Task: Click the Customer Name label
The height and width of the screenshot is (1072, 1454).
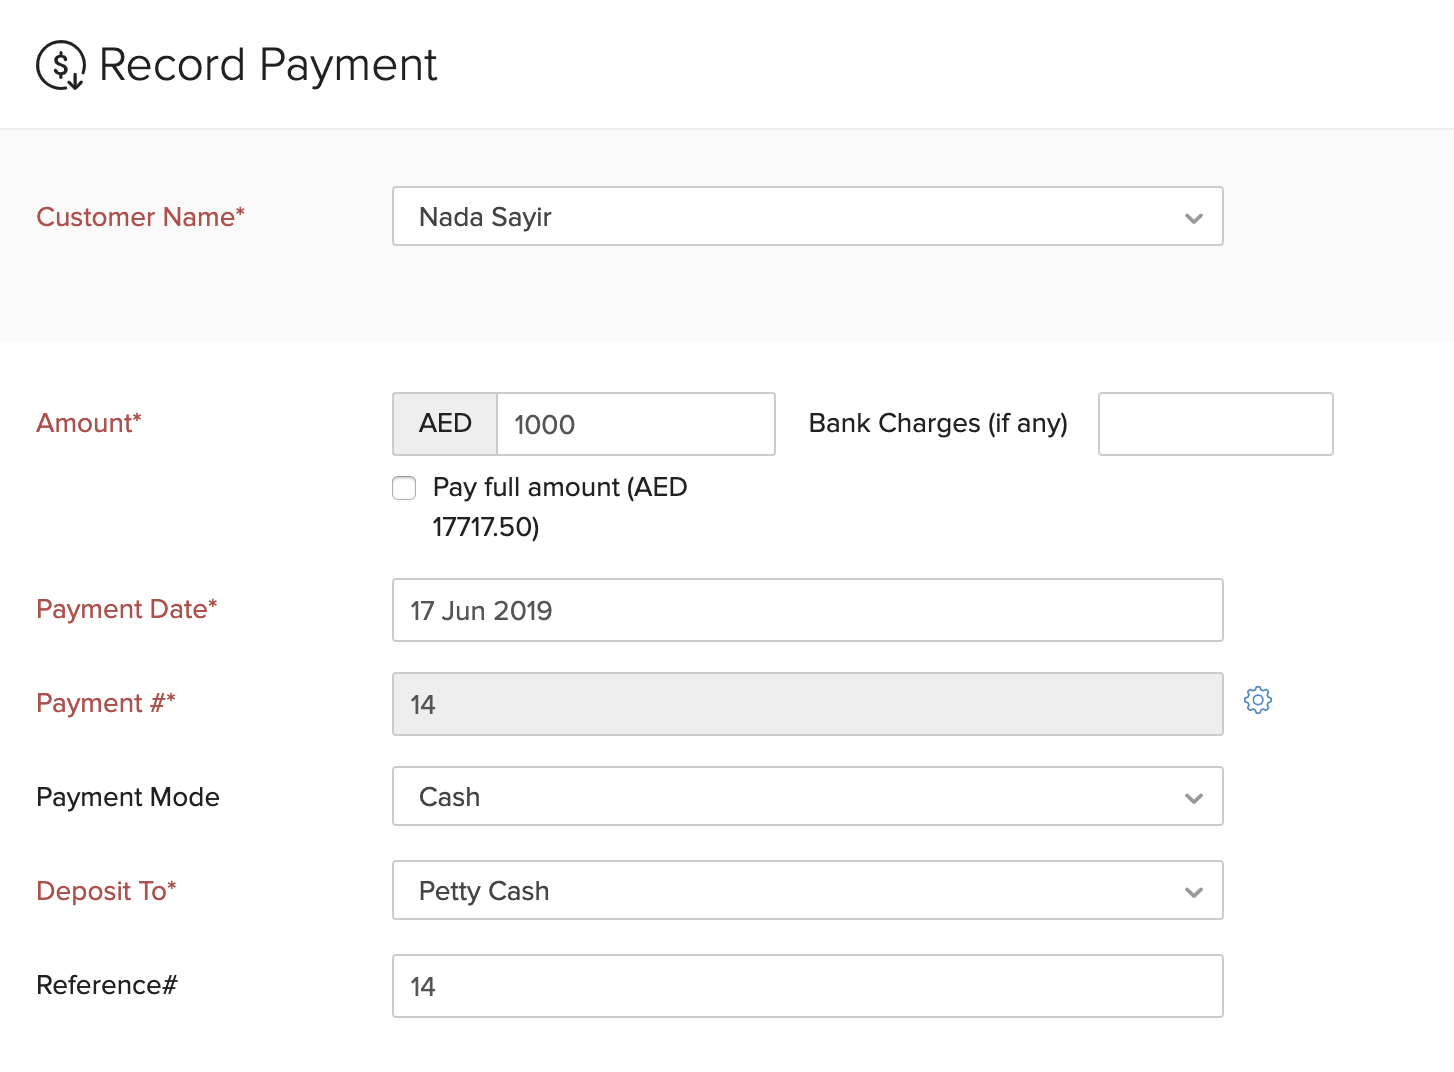Action: 140,217
